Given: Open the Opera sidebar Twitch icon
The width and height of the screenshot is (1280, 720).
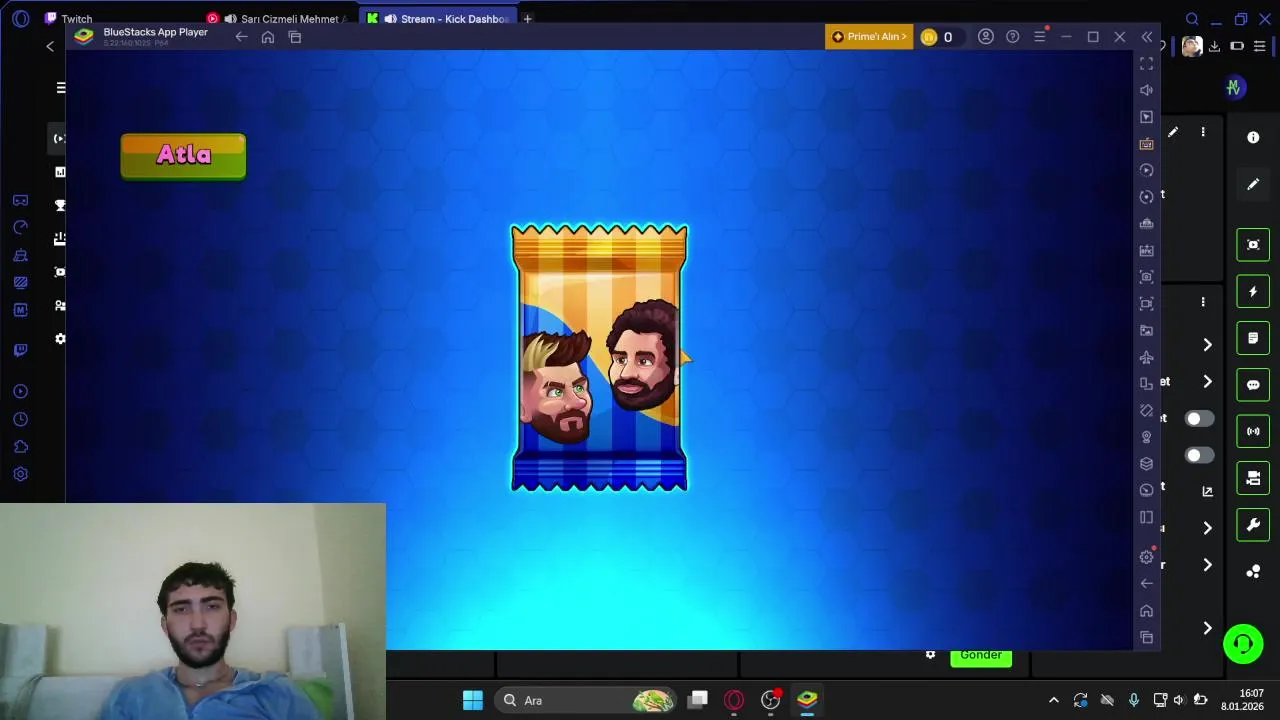Looking at the screenshot, I should [20, 350].
